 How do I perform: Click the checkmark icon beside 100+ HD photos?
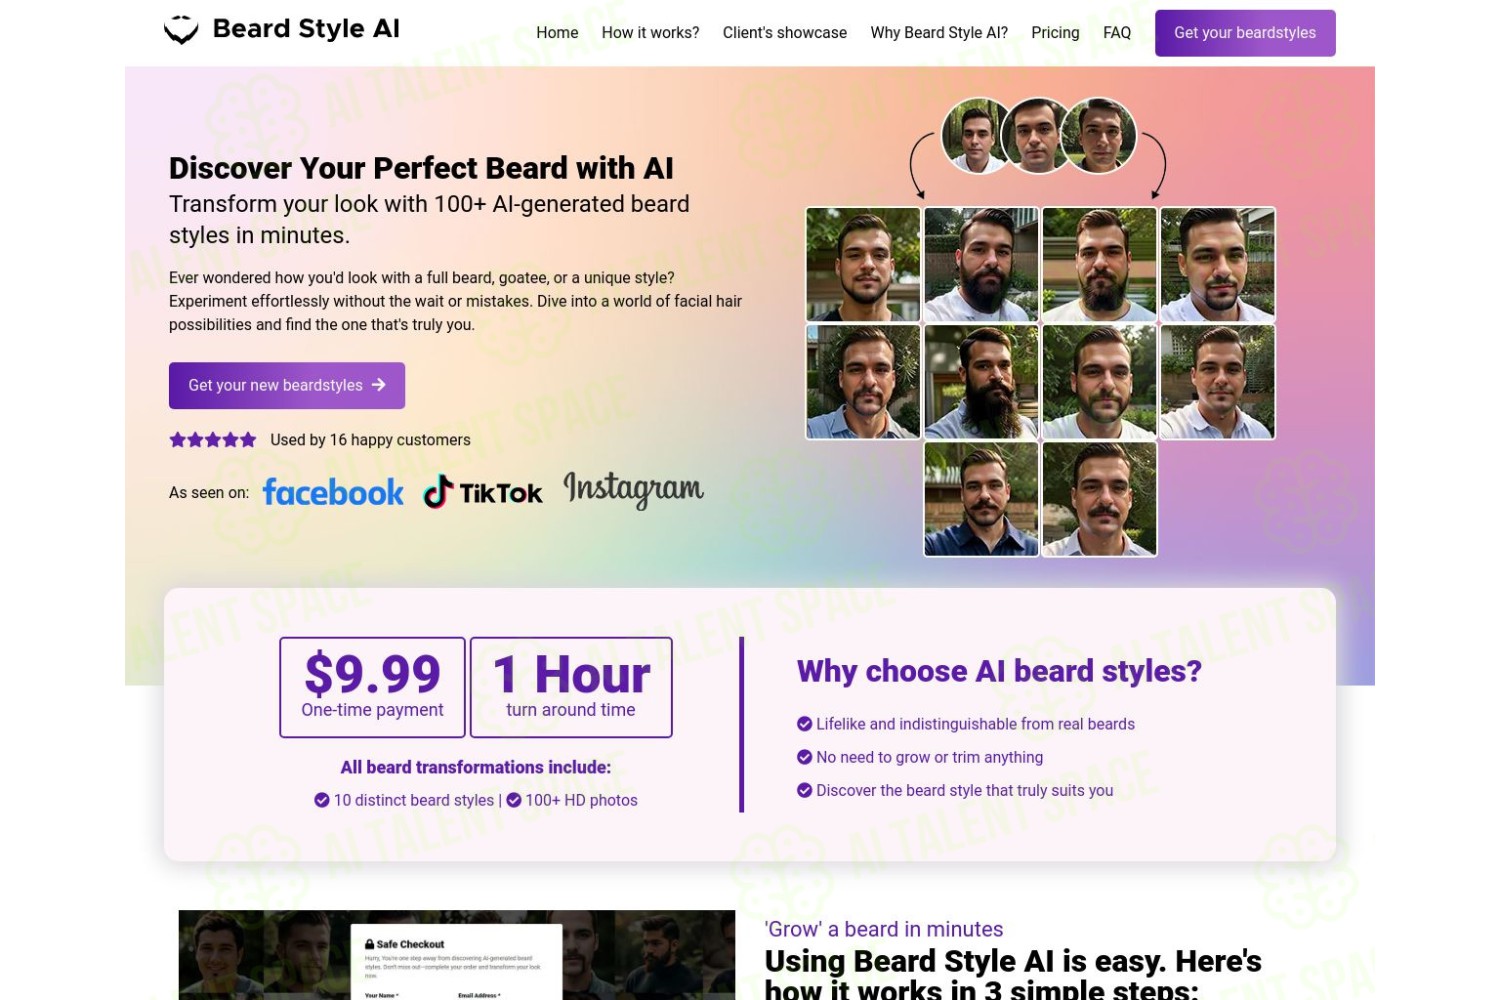tap(514, 800)
